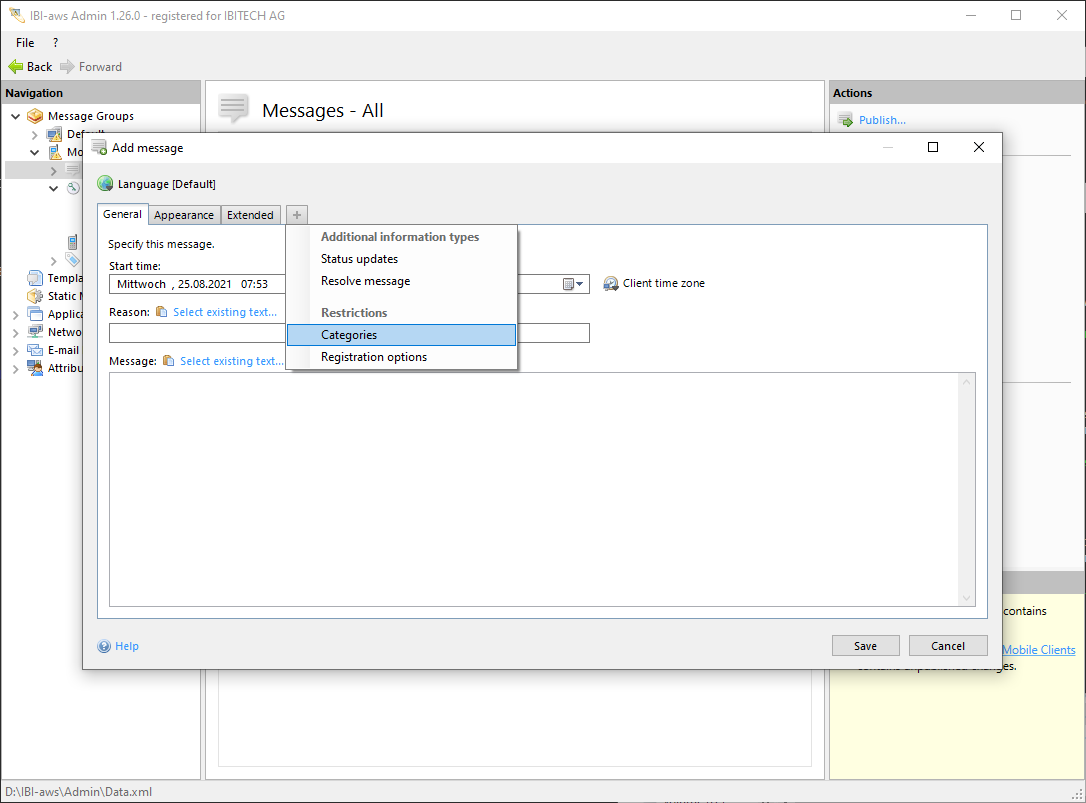Select Status updates in the popup menu
Screen dimensions: 1086x803
point(359,259)
